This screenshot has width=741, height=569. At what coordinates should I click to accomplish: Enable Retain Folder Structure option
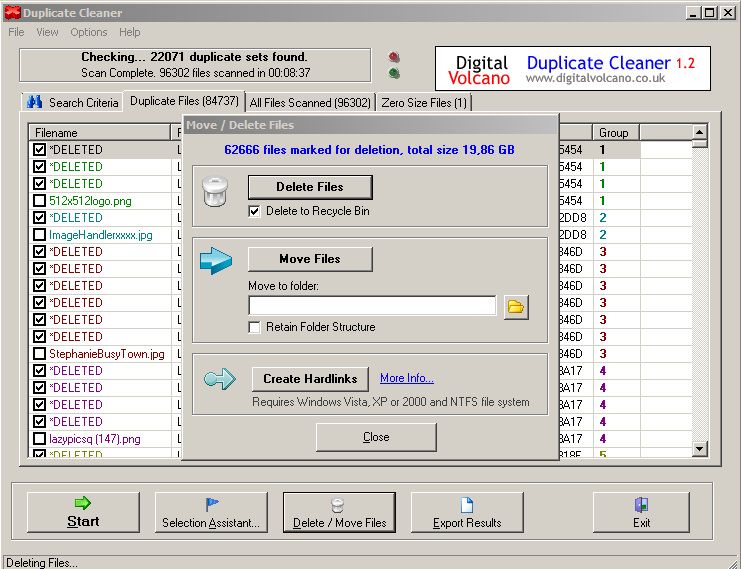tap(255, 327)
